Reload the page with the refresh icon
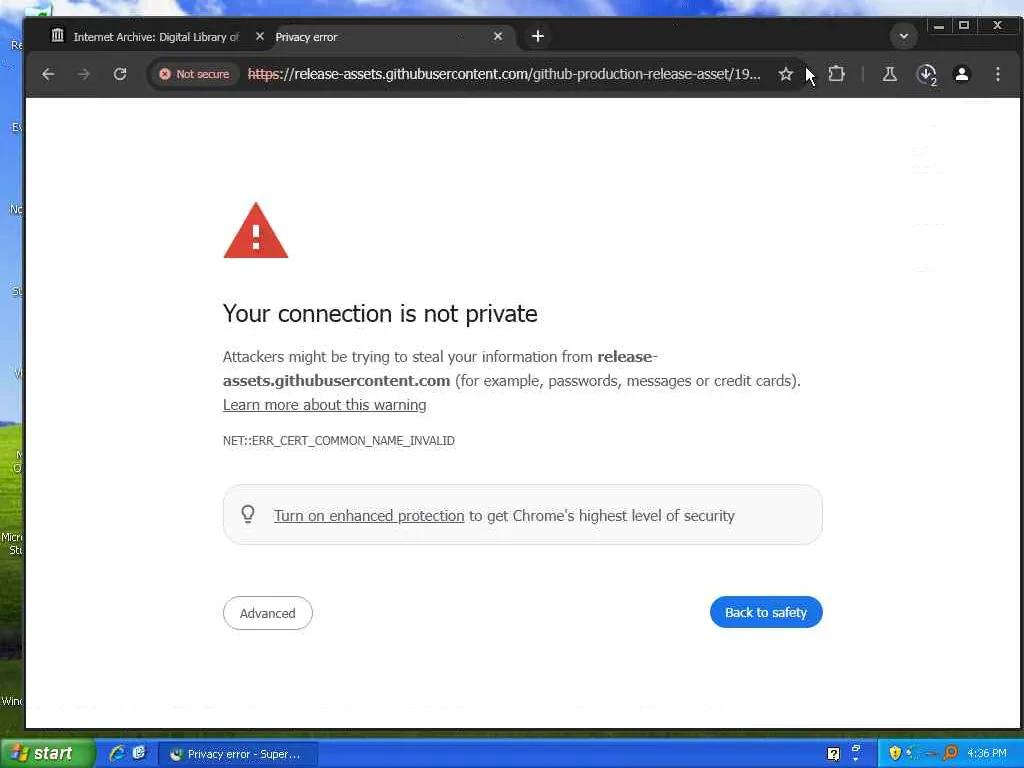Viewport: 1024px width, 768px height. (120, 74)
